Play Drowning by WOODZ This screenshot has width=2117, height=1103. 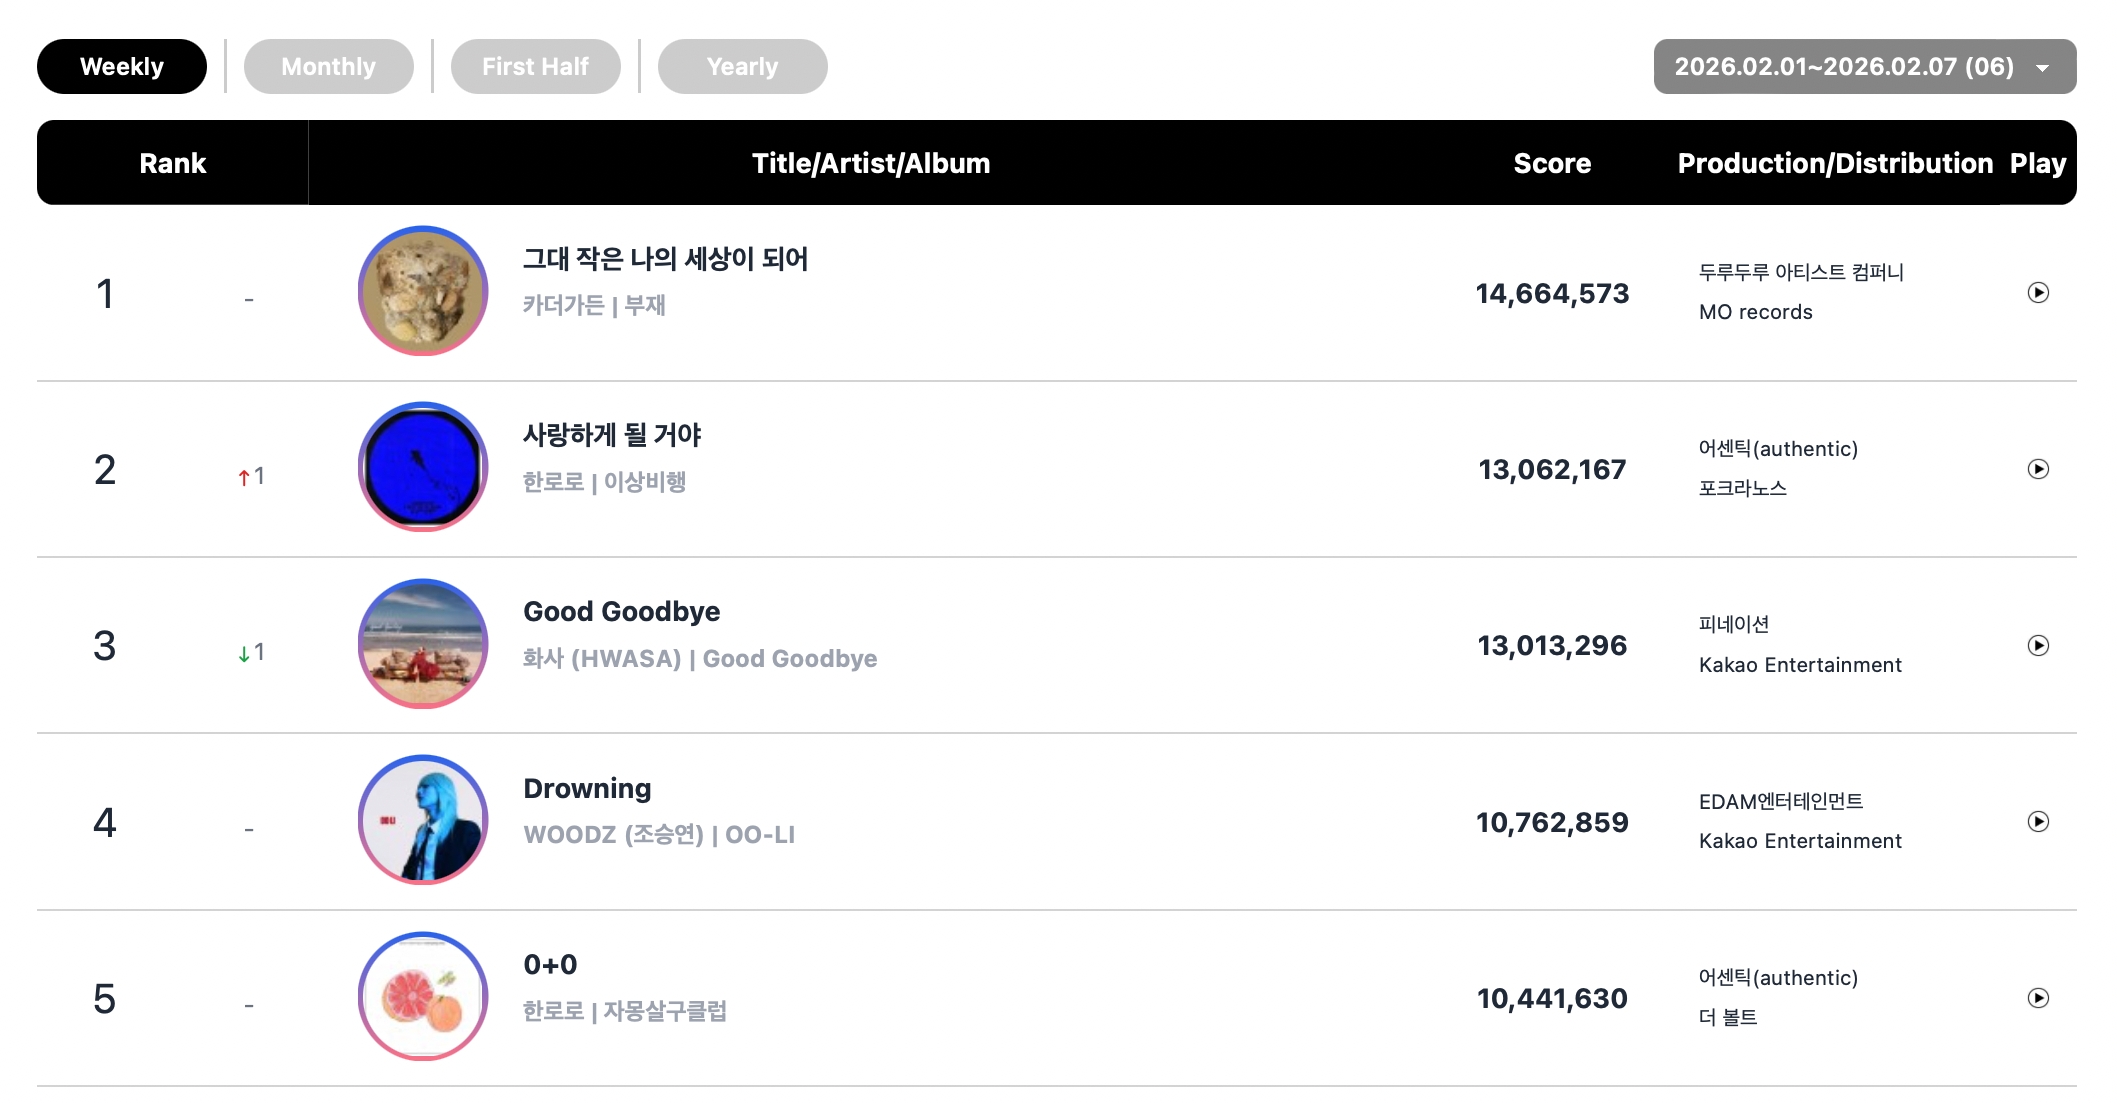click(x=2038, y=822)
